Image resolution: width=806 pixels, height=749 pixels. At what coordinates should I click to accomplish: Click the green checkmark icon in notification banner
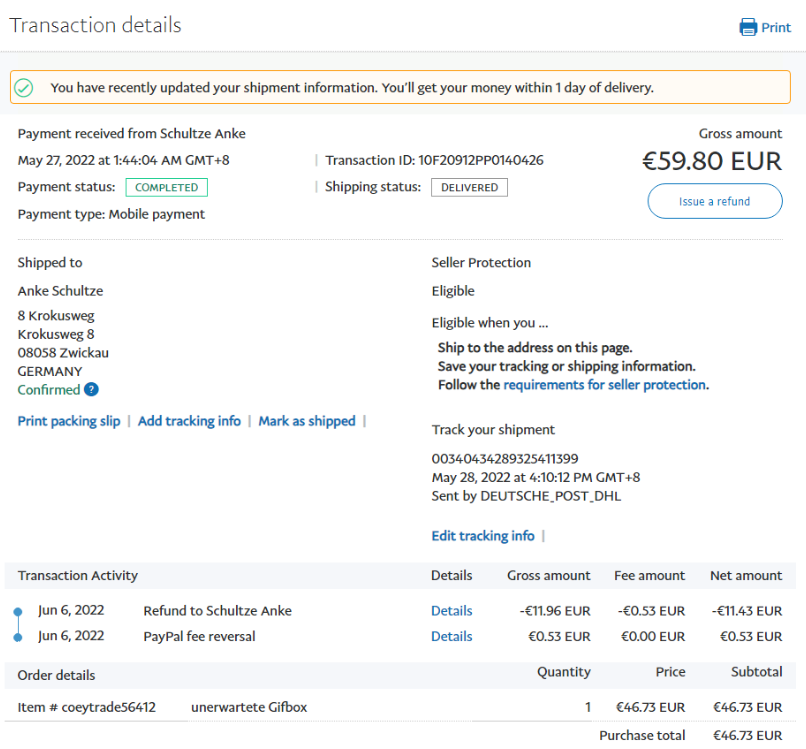pyautogui.click(x=24, y=88)
